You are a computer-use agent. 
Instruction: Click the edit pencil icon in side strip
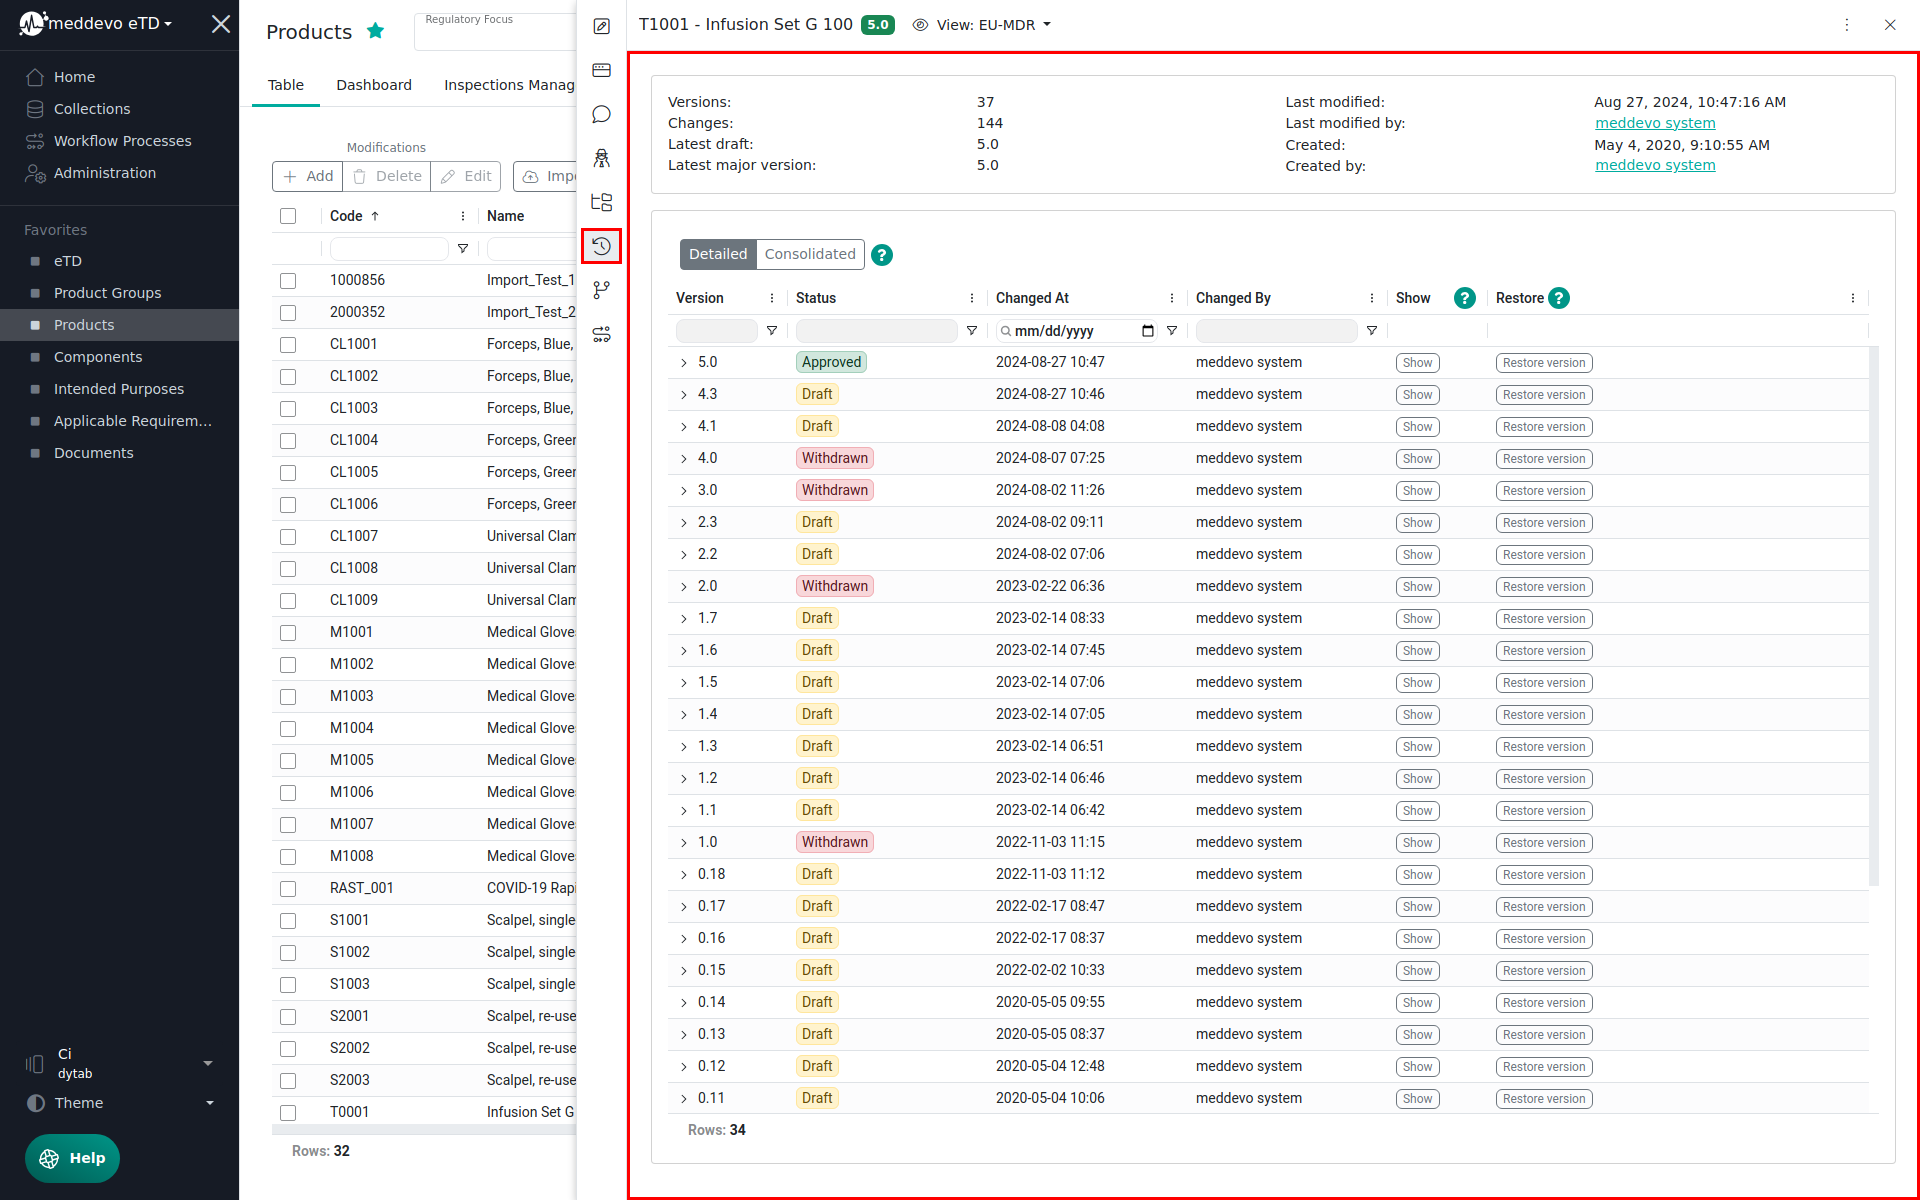(x=601, y=26)
